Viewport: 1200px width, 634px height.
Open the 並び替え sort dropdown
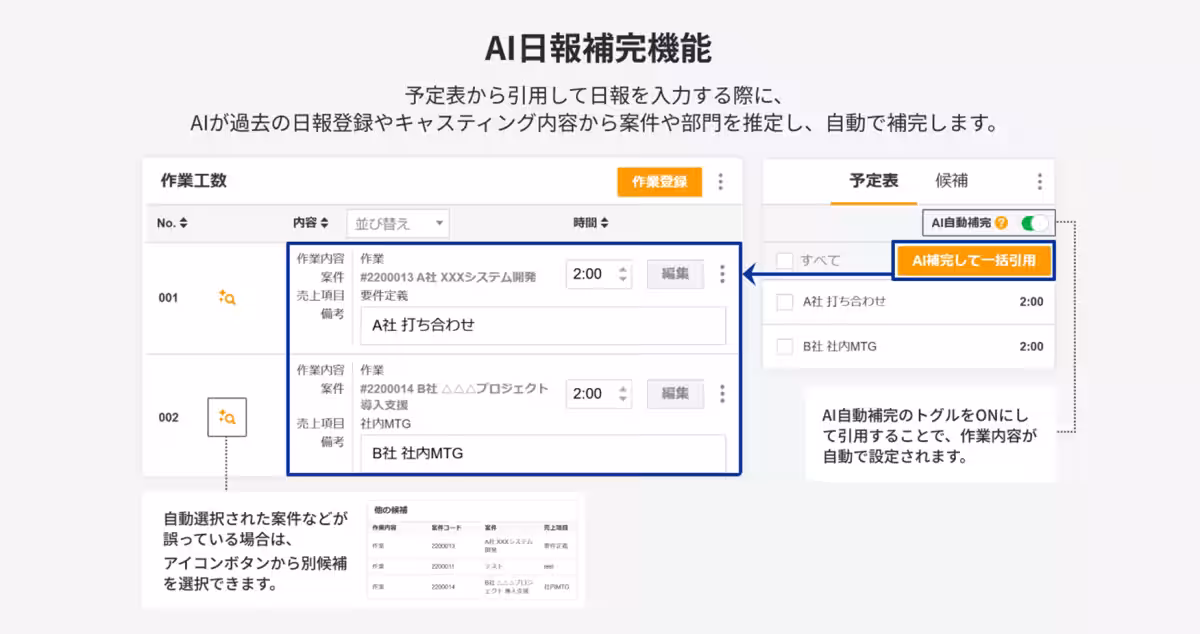click(x=398, y=222)
